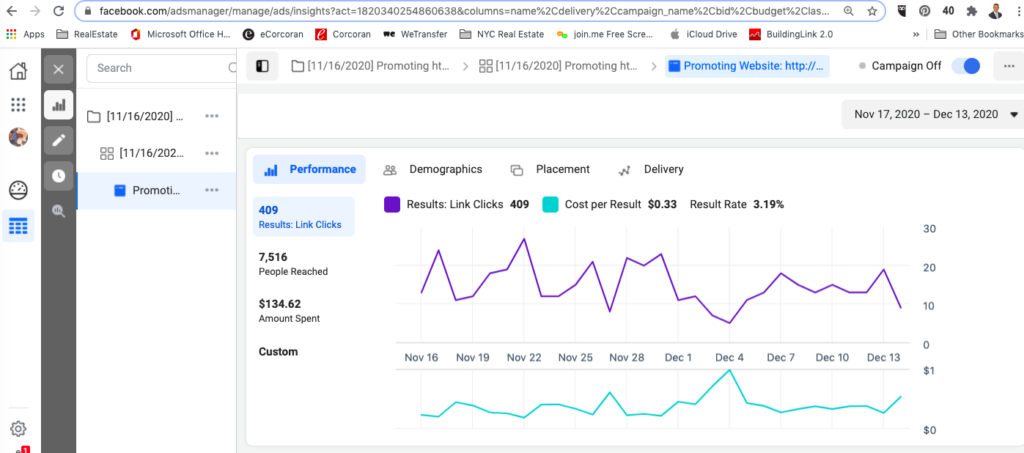Open the browser extensions puzzle icon

(972, 11)
